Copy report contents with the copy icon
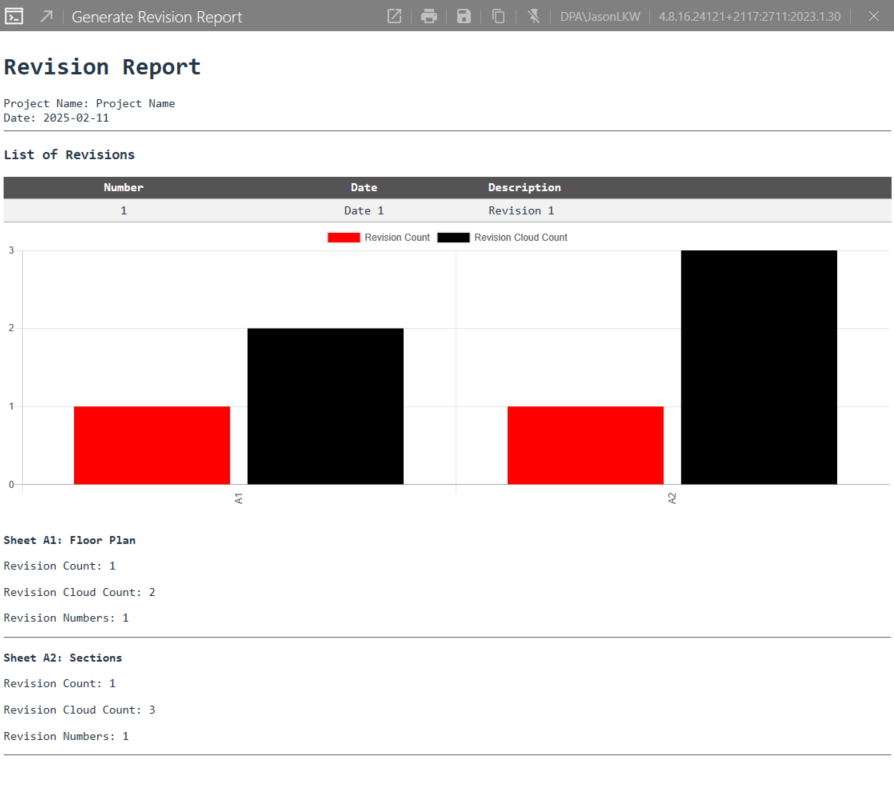This screenshot has width=894, height=798. (x=498, y=16)
